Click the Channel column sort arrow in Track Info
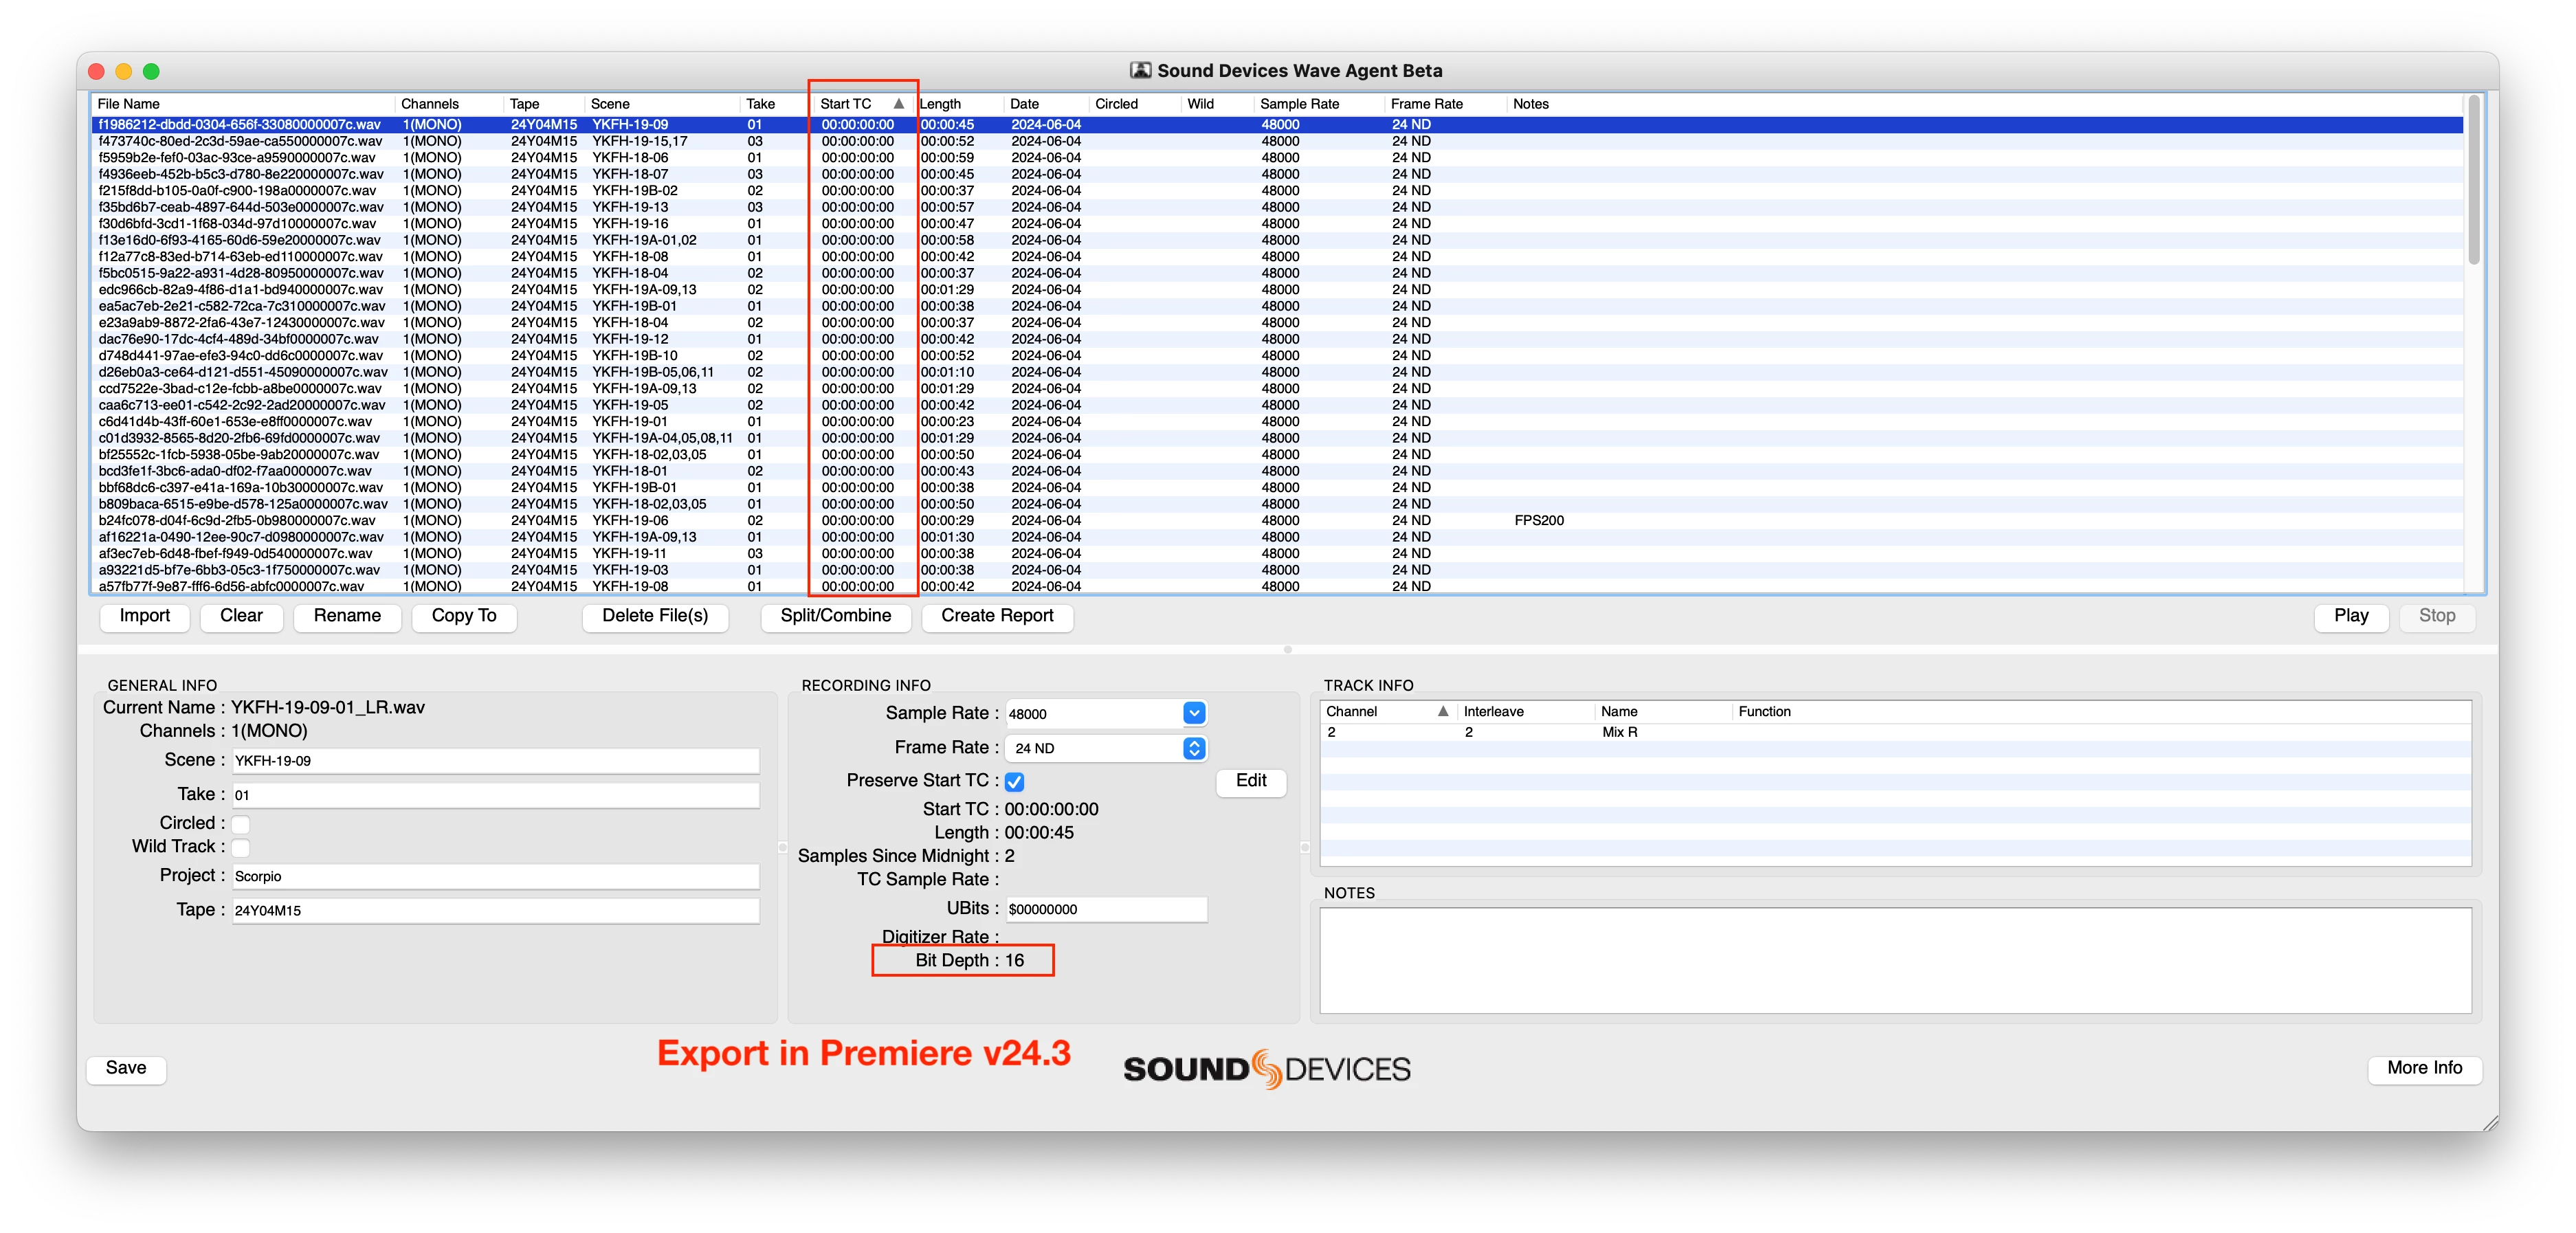Screen dimensions: 2576x1233 click(x=1442, y=711)
